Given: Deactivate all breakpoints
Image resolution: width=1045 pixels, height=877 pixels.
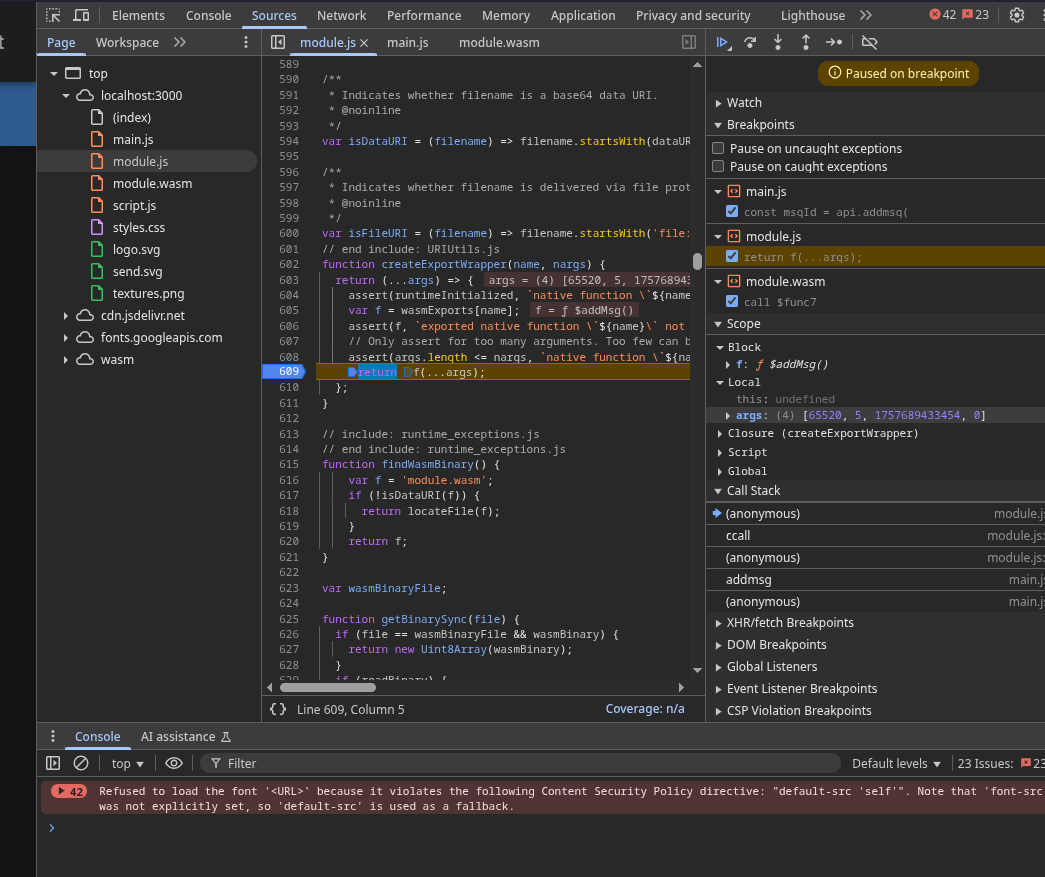Looking at the screenshot, I should 870,42.
